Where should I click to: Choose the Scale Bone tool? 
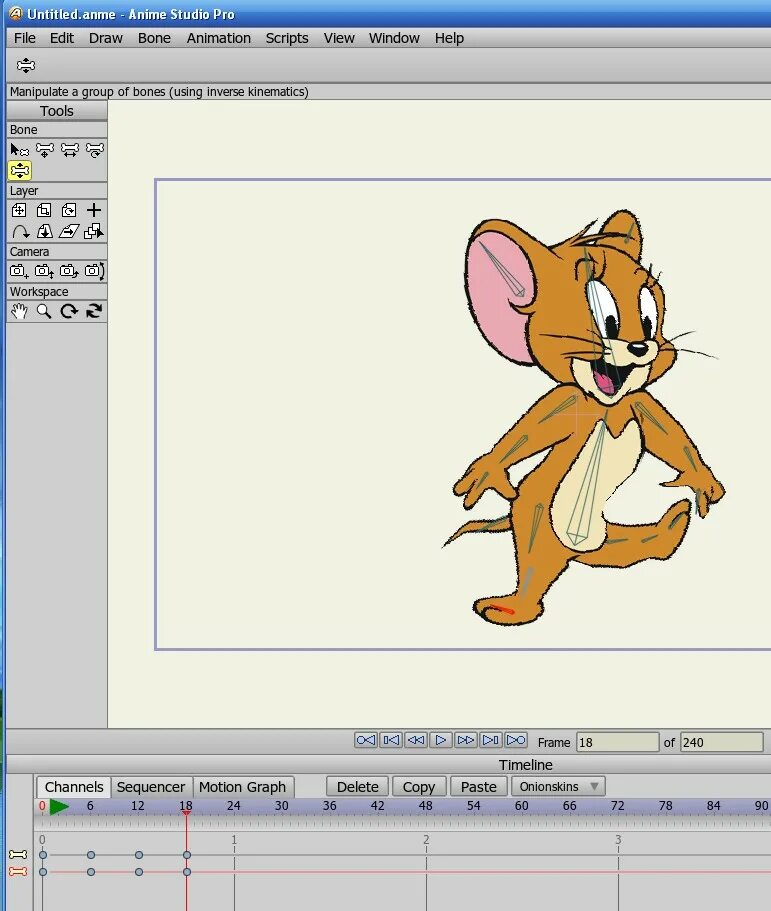coord(69,150)
